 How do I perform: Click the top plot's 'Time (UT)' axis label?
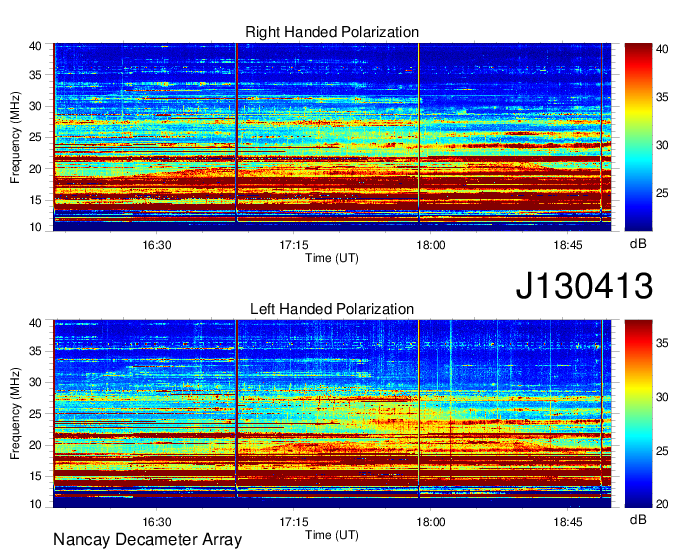point(332,258)
